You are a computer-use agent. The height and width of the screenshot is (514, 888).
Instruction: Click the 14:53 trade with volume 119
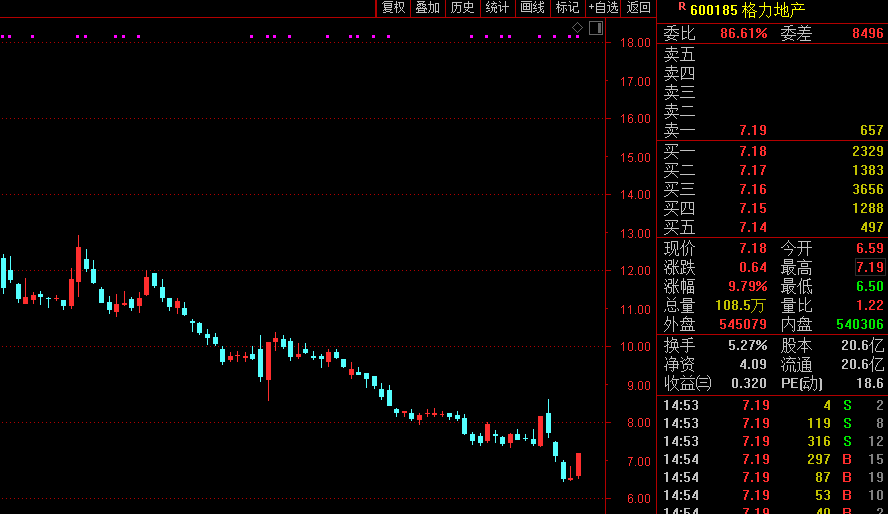(773, 423)
